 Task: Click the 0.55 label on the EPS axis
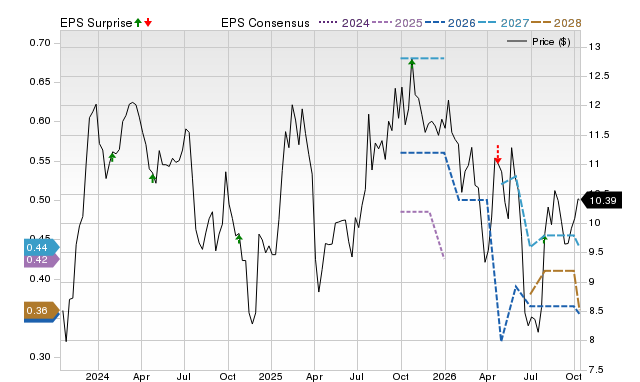click(x=40, y=161)
